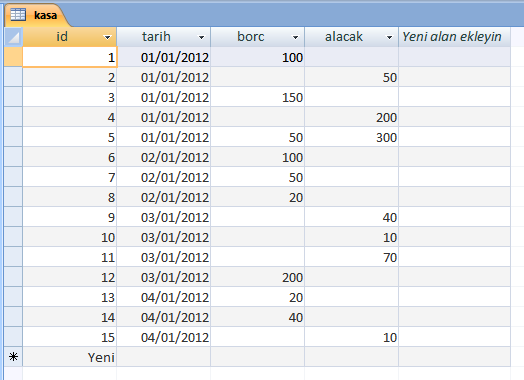Image resolution: width=524 pixels, height=380 pixels.
Task: Open the alacak column filter dropdown
Action: (x=389, y=37)
